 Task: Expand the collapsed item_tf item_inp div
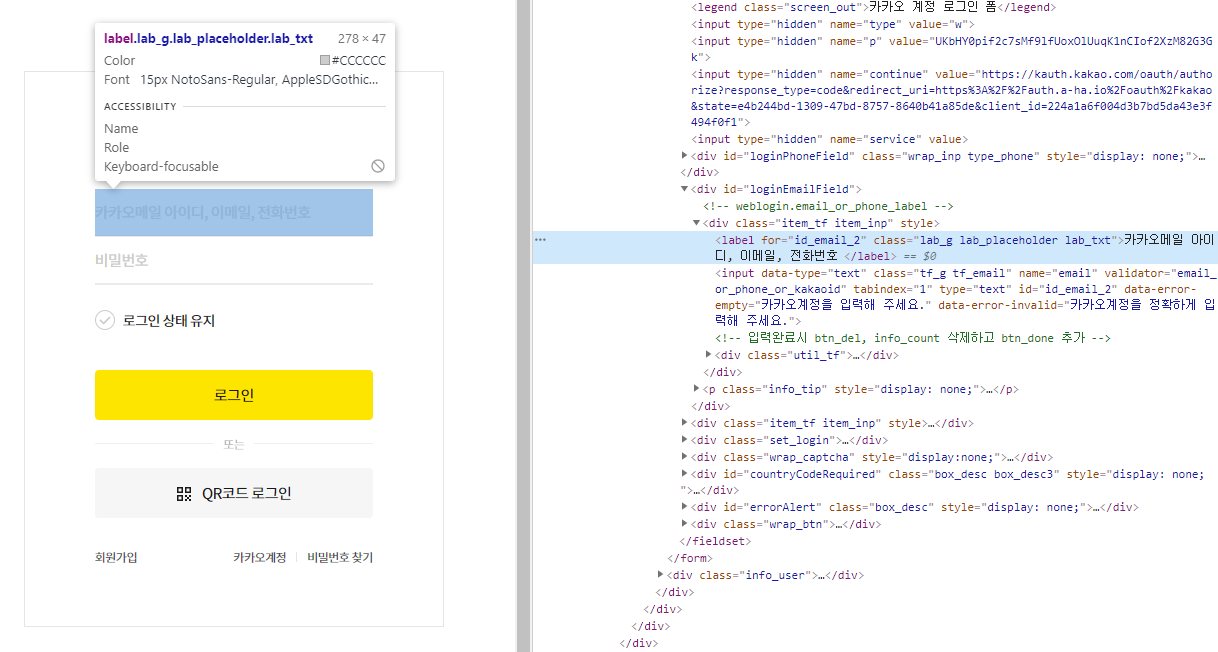(x=685, y=424)
